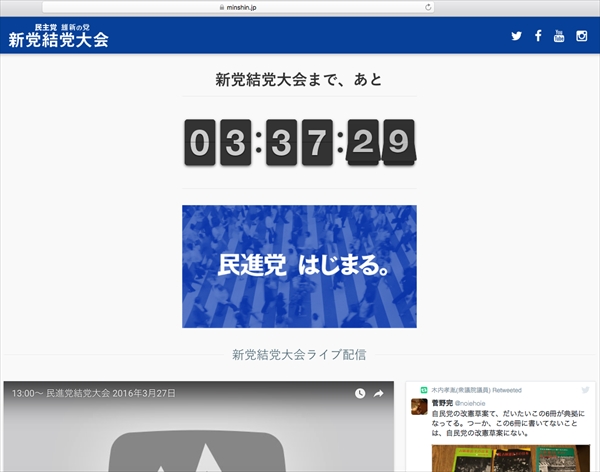Click the Watch Later clock icon on video
The height and width of the screenshot is (472, 600).
tap(360, 394)
